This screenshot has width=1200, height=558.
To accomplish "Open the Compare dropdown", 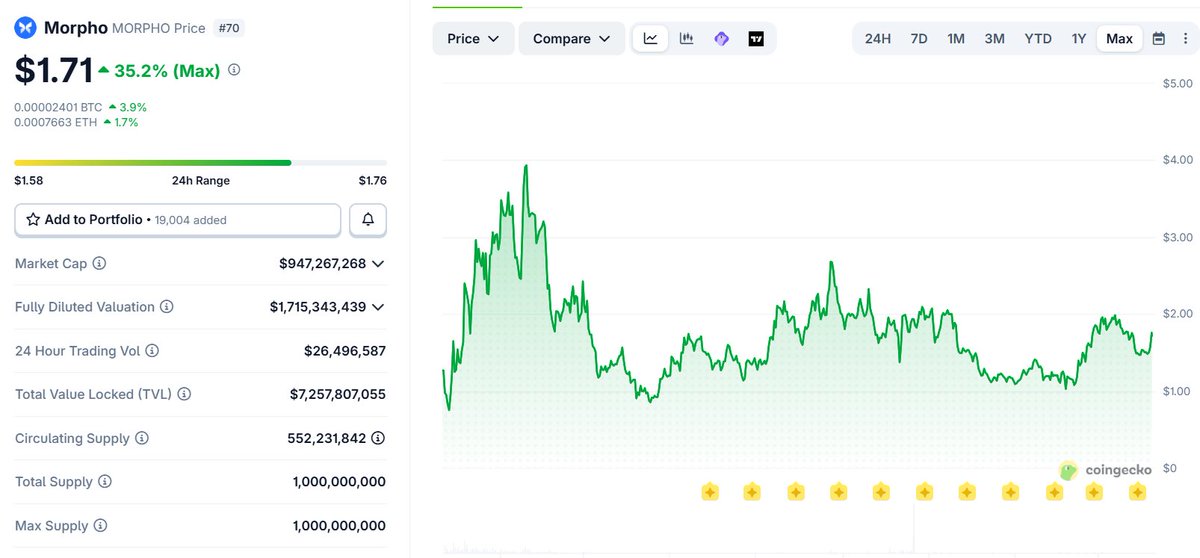I will coord(571,39).
